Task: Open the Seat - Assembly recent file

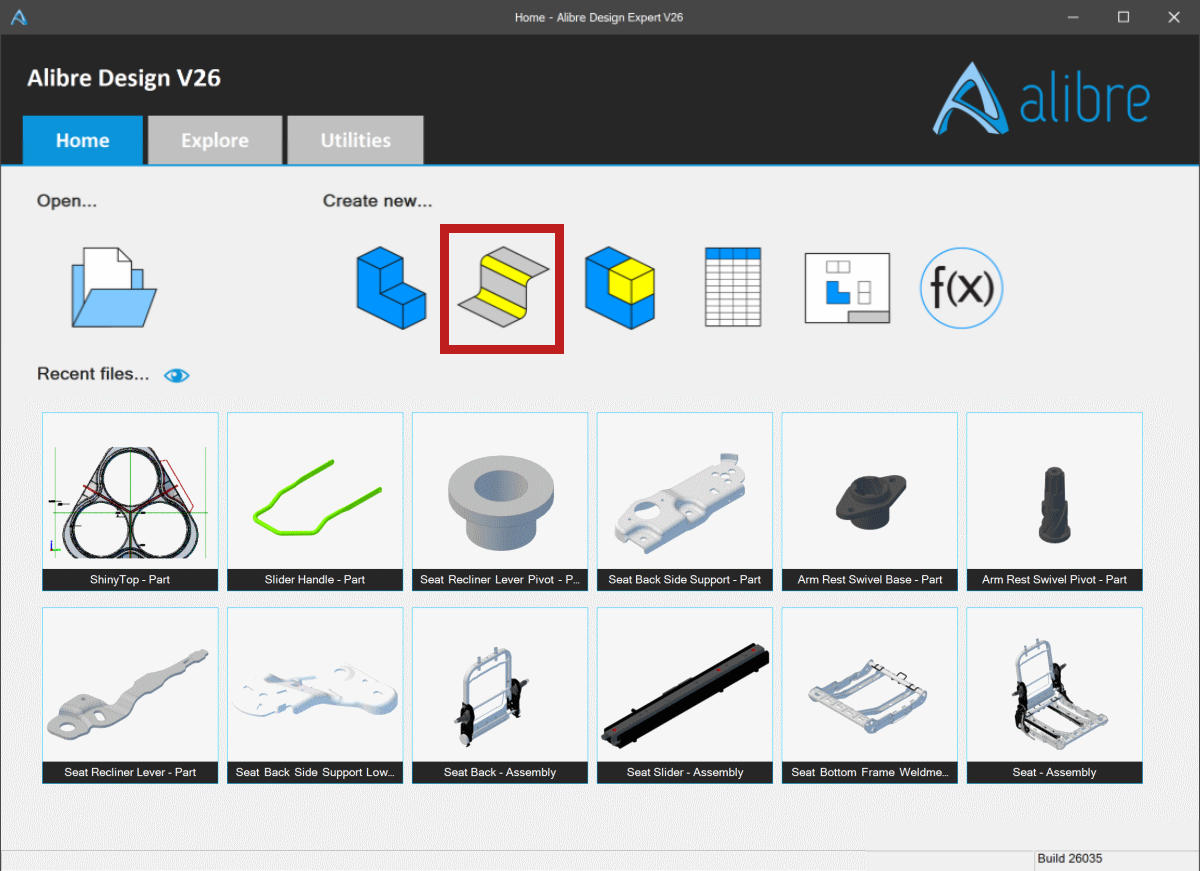Action: coord(1055,695)
